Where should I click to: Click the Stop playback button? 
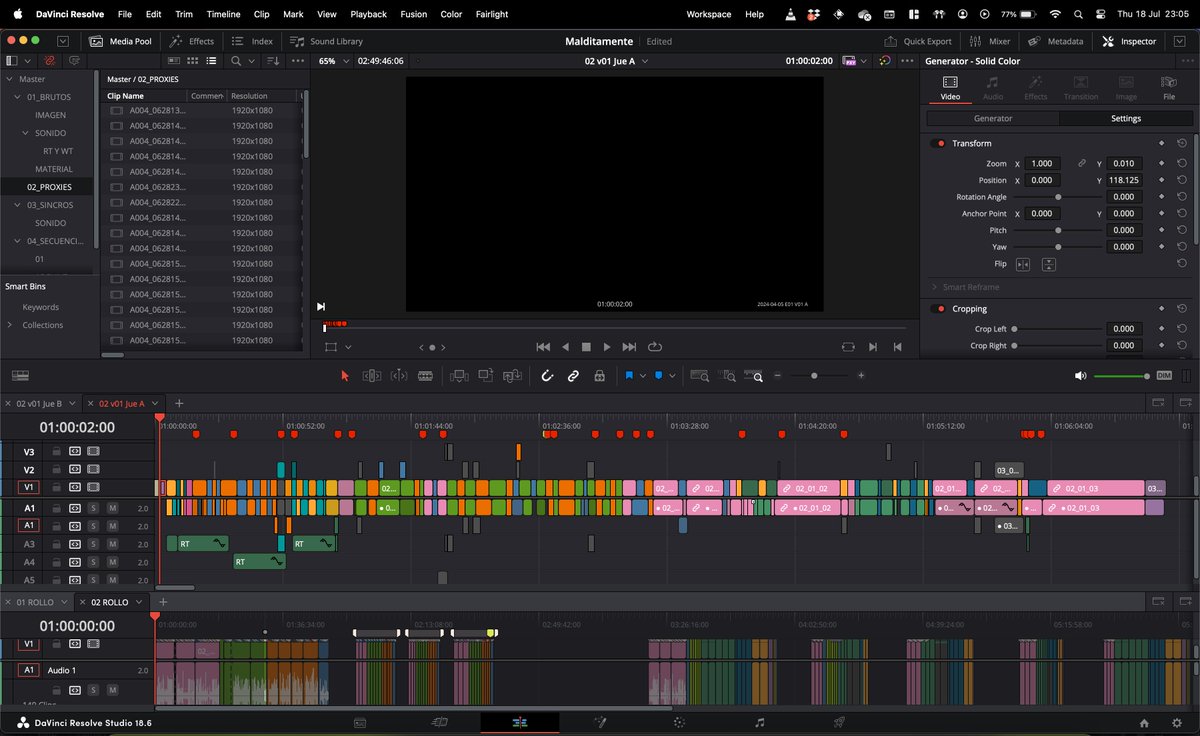tap(586, 347)
